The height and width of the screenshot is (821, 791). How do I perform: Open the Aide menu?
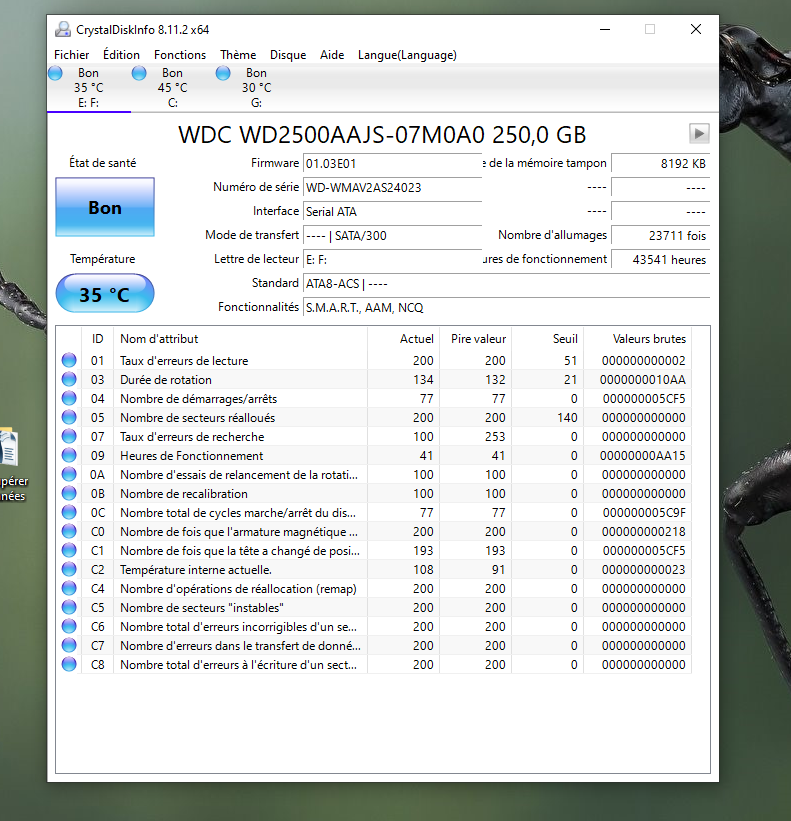(332, 55)
